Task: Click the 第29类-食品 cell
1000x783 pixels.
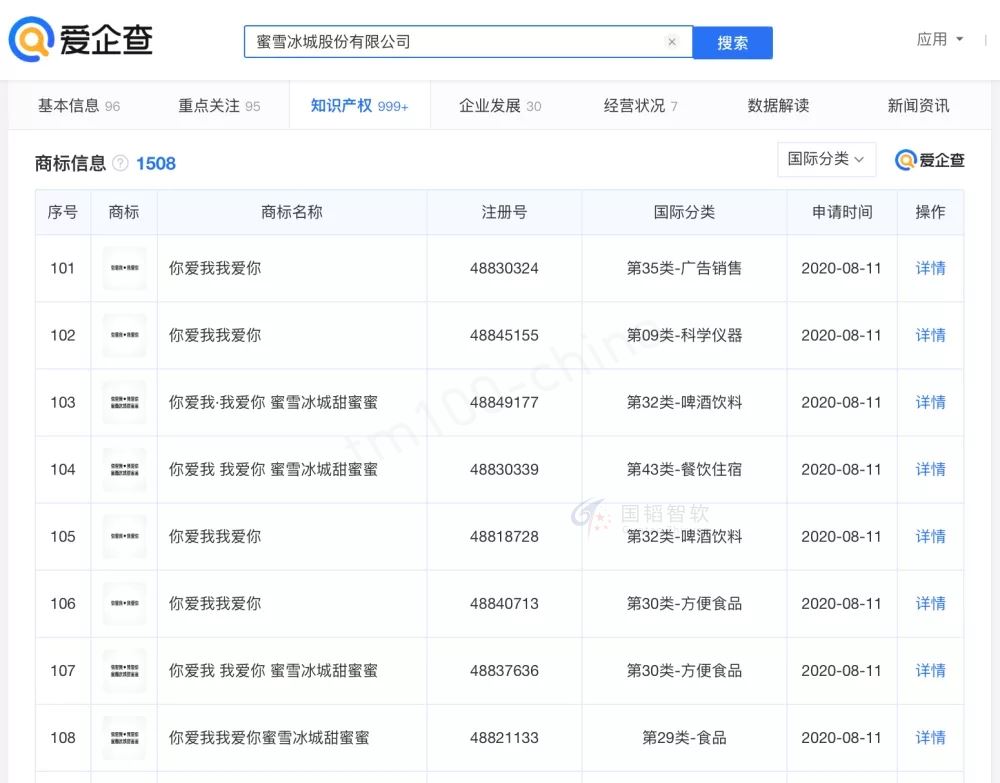Action: [x=684, y=738]
